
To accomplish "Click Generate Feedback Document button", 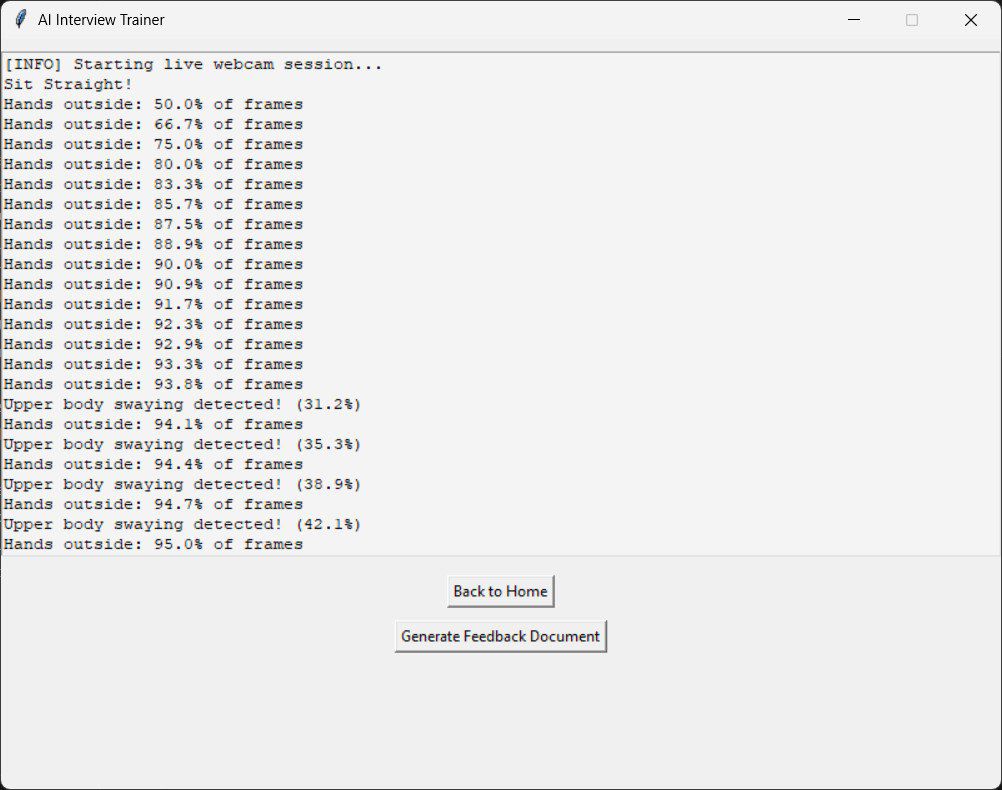I will coord(500,635).
